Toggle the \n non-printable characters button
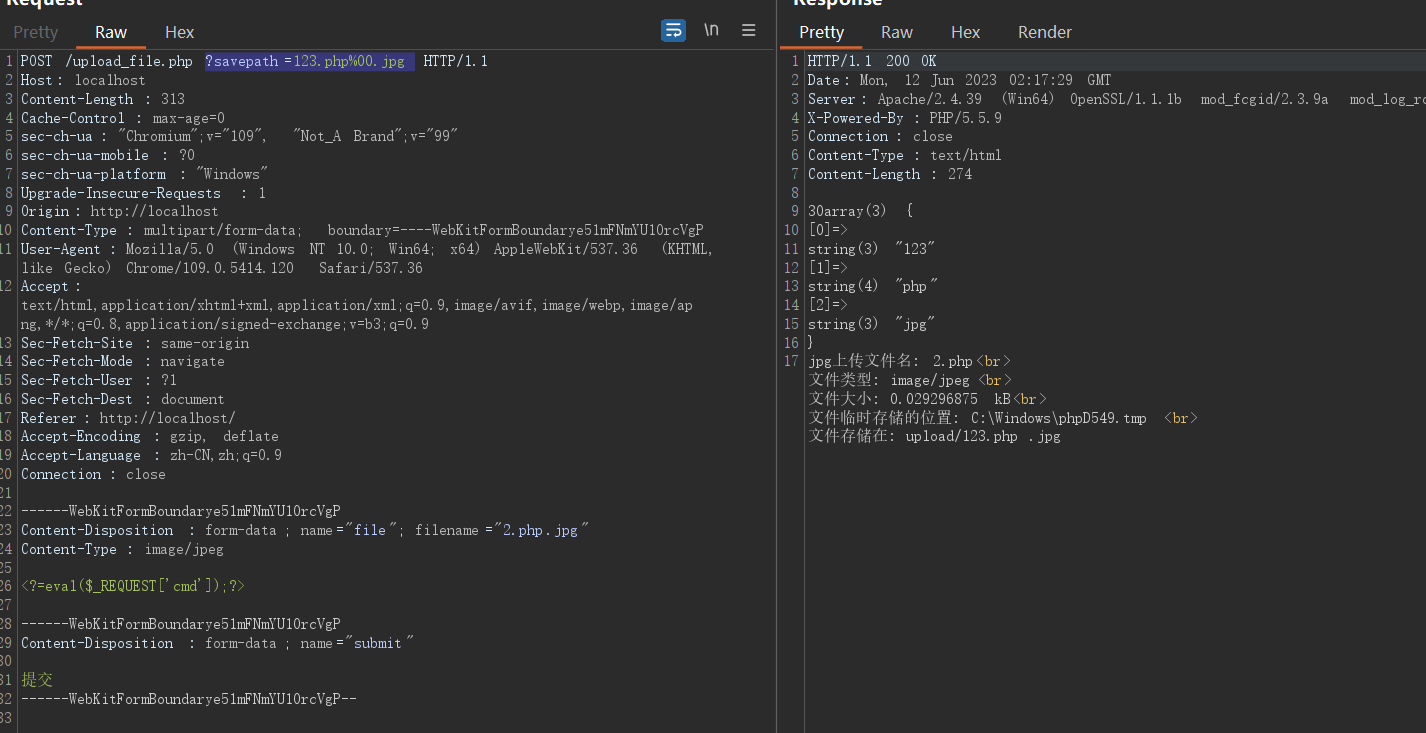Viewport: 1426px width, 733px height. (x=711, y=30)
